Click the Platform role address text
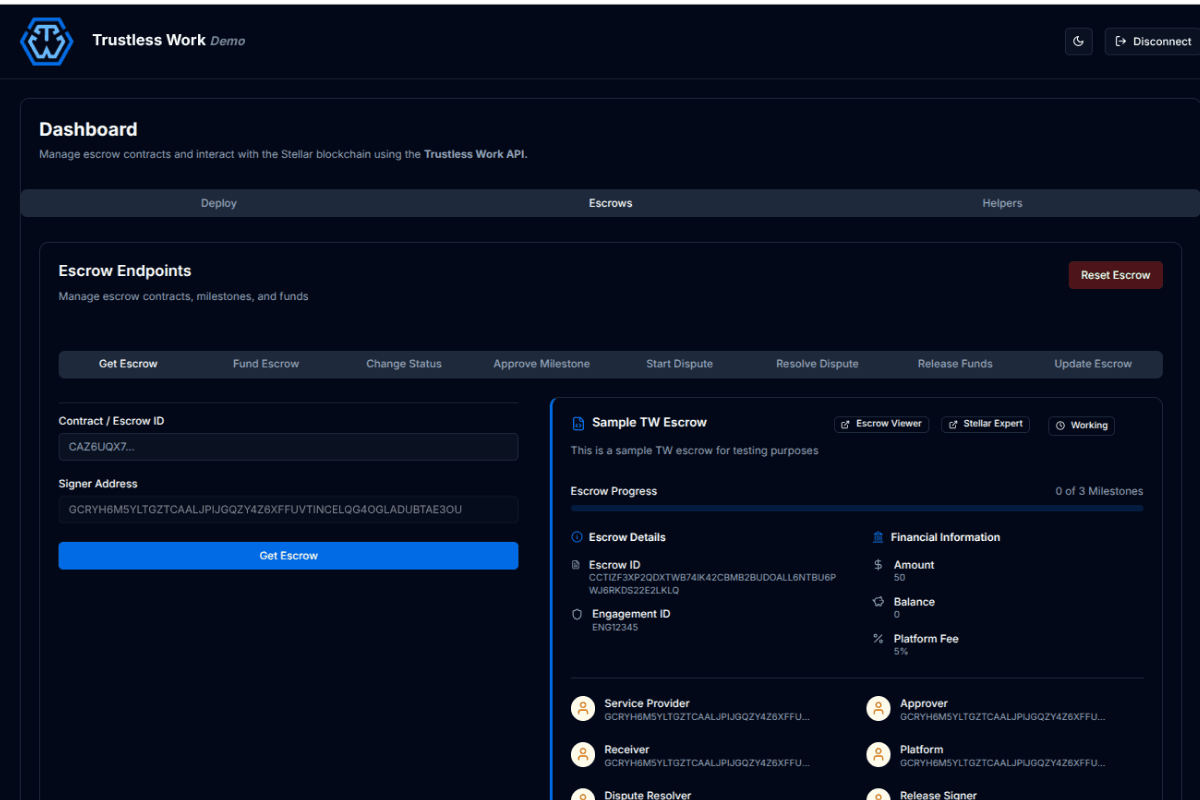This screenshot has height=800, width=1200. (1003, 763)
